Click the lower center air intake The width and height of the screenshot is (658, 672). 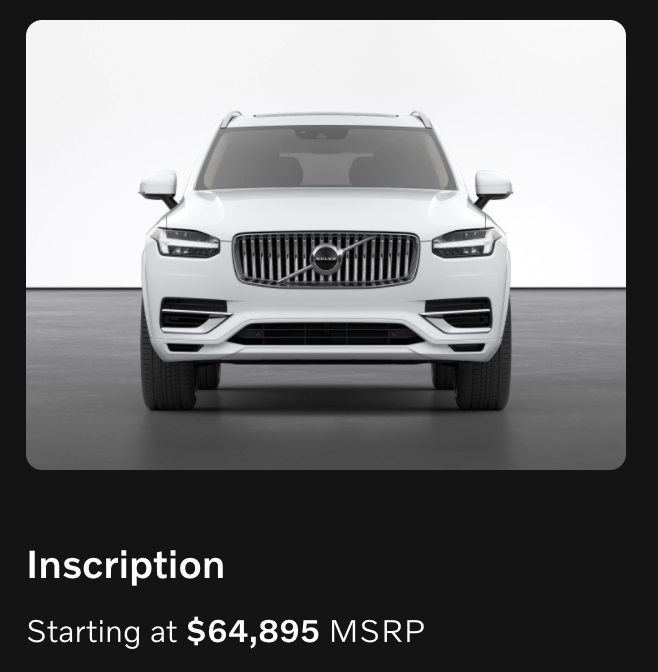pos(326,333)
